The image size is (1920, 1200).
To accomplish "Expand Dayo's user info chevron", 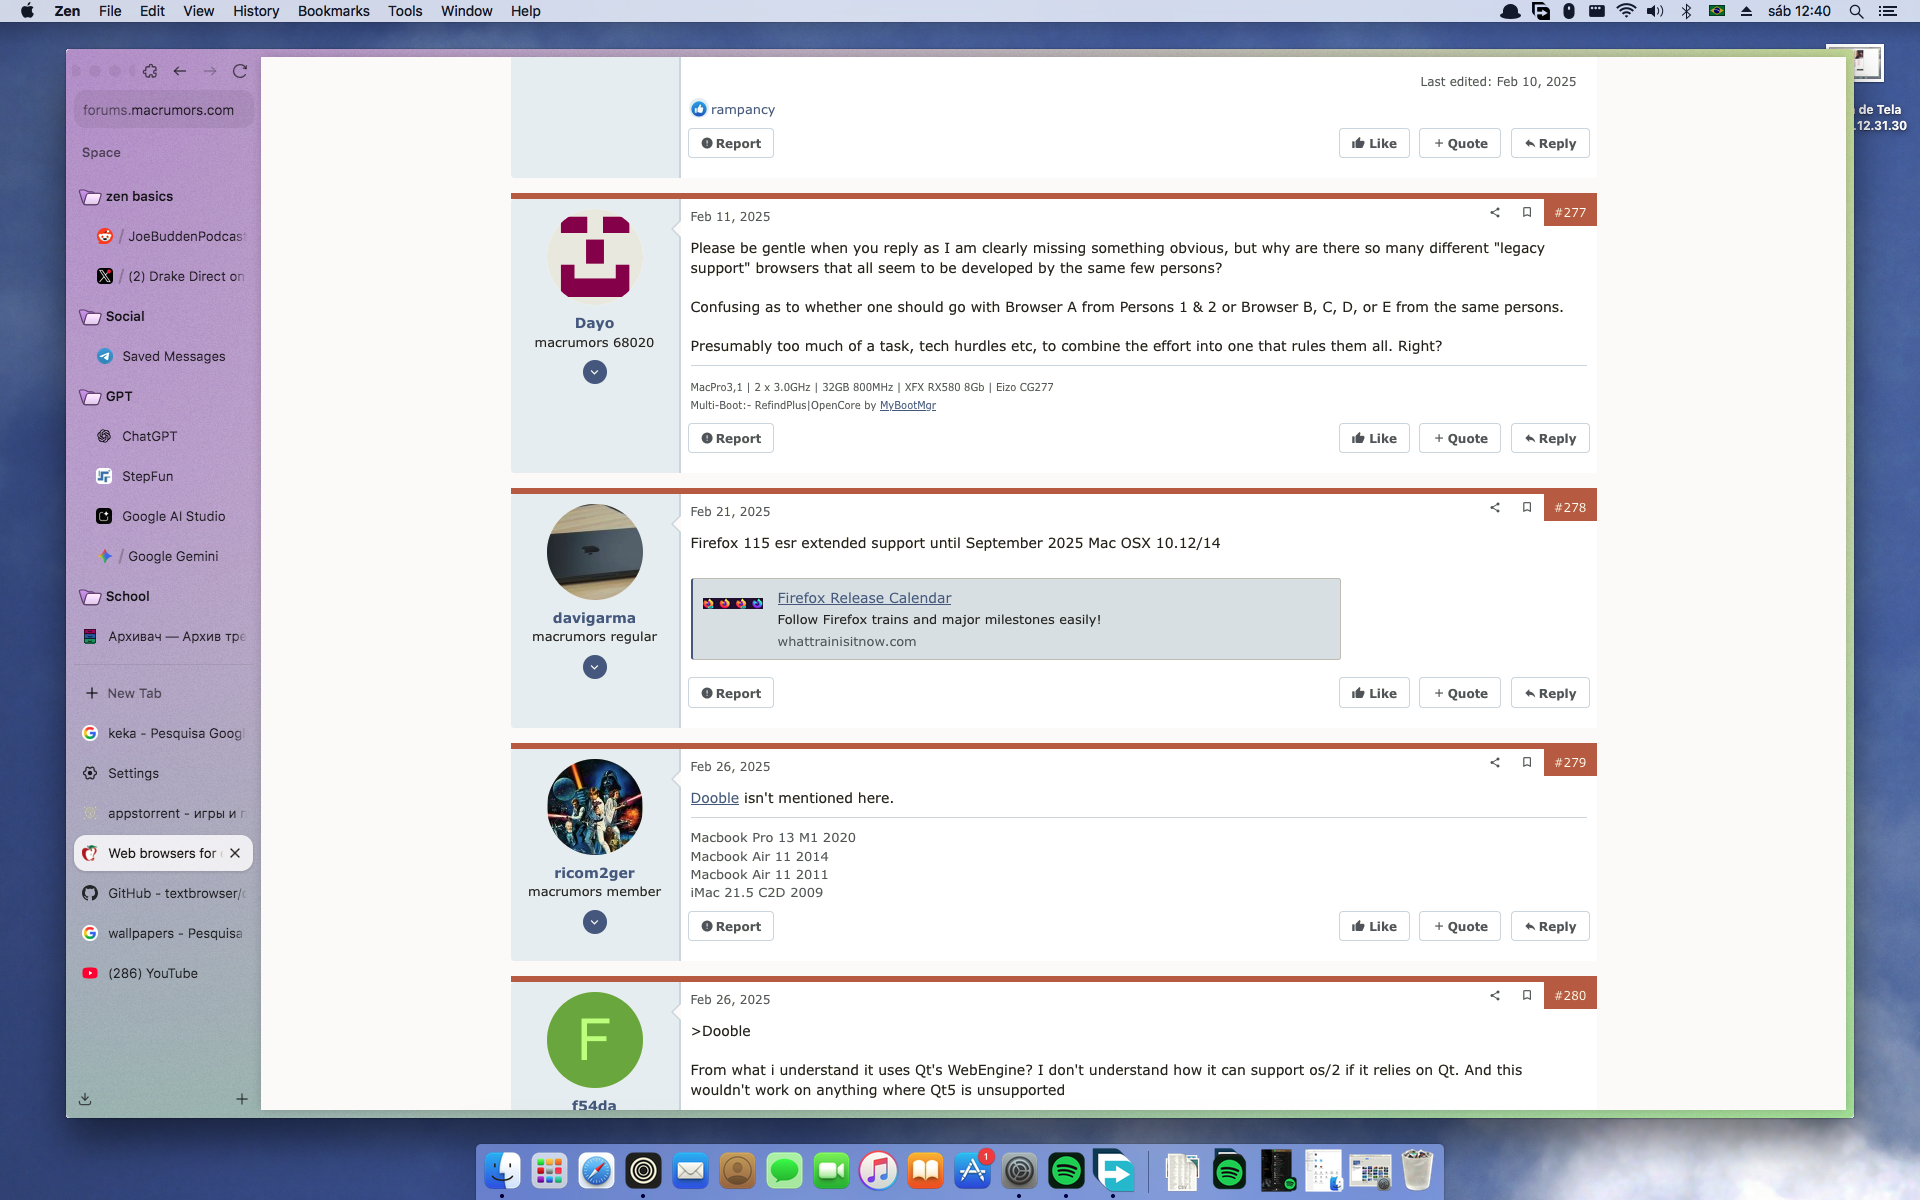I will (x=594, y=372).
